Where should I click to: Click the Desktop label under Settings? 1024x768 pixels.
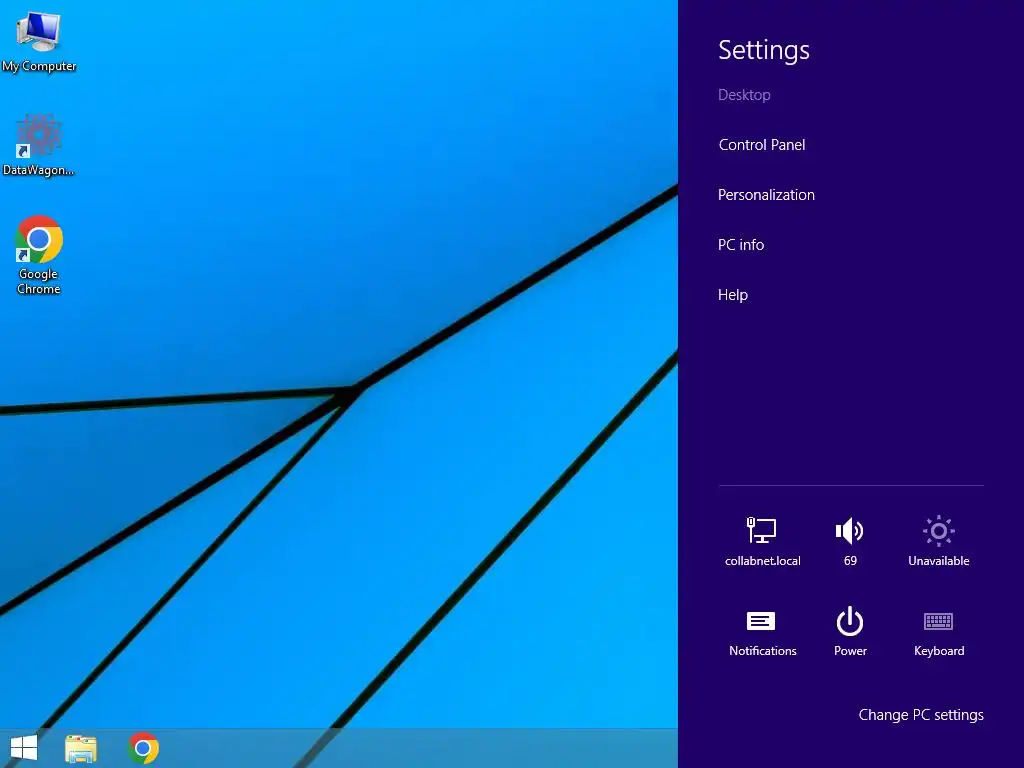tap(744, 95)
